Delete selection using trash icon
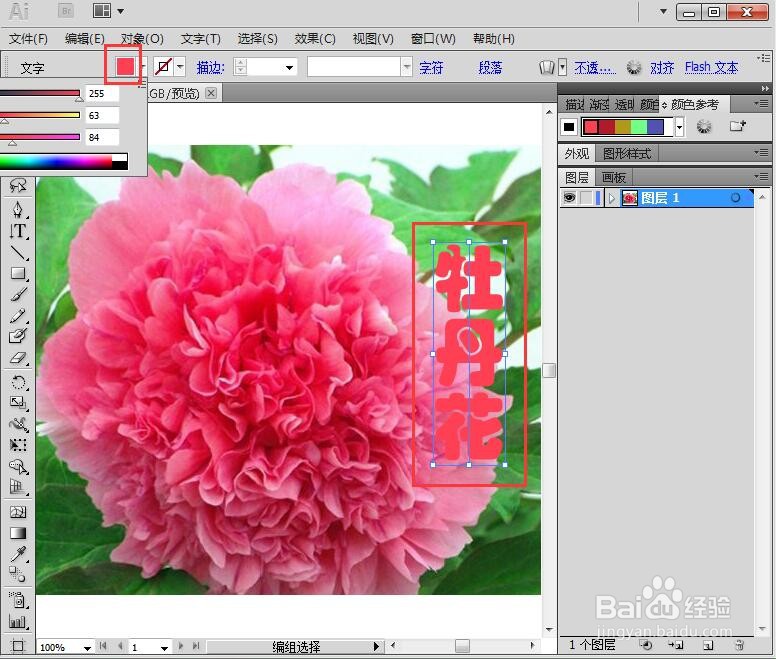 (739, 645)
